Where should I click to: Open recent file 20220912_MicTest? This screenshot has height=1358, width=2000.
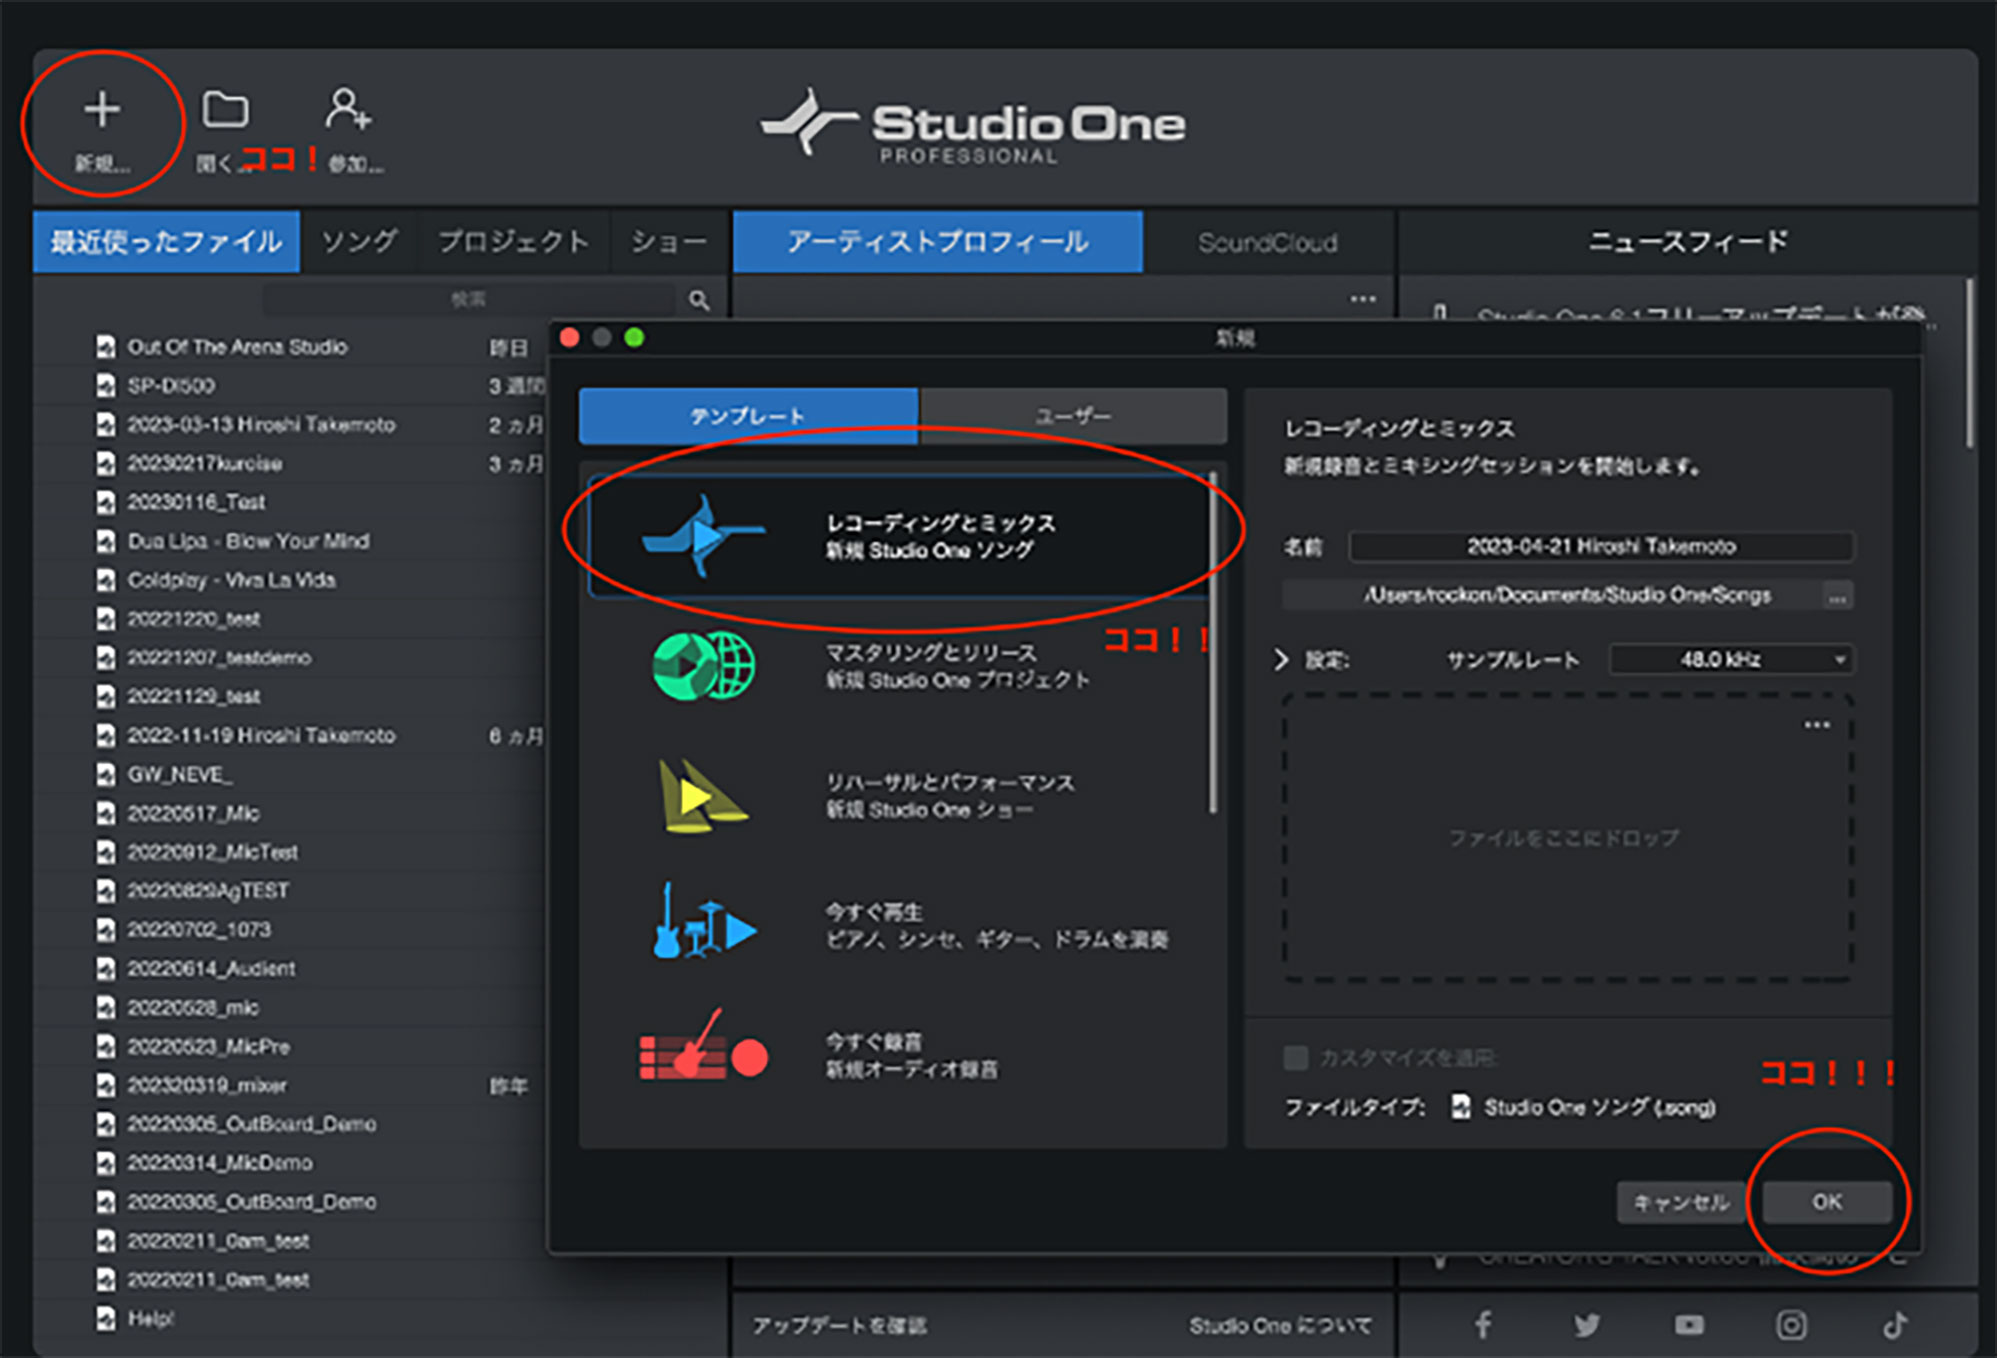(213, 852)
